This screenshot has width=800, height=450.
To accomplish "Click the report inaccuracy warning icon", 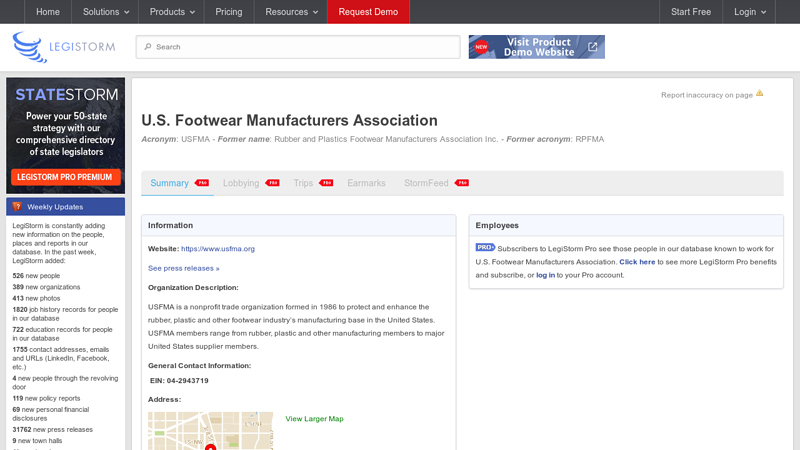I will (760, 93).
